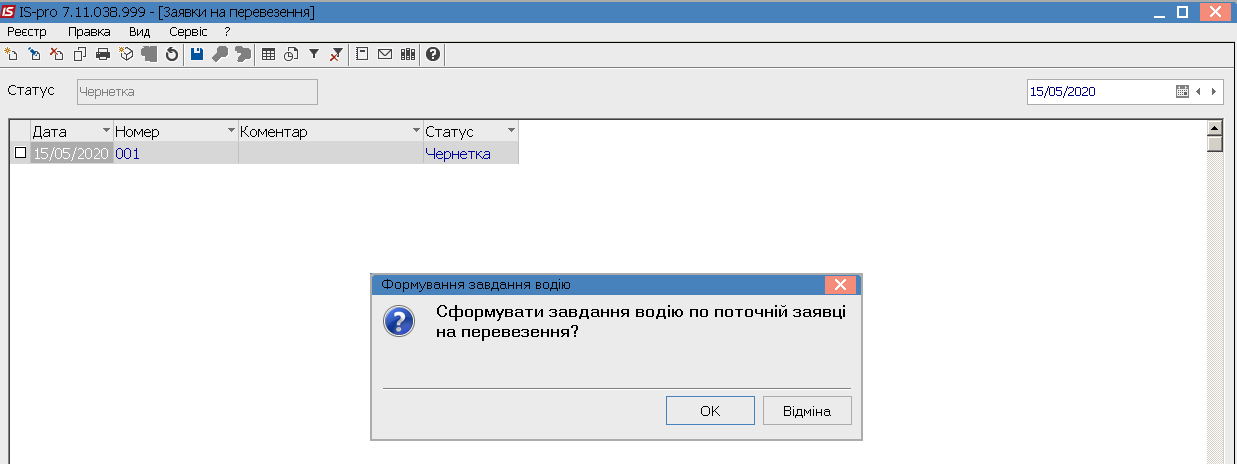Click the copy record toolbar icon
This screenshot has width=1237, height=464.
80,54
